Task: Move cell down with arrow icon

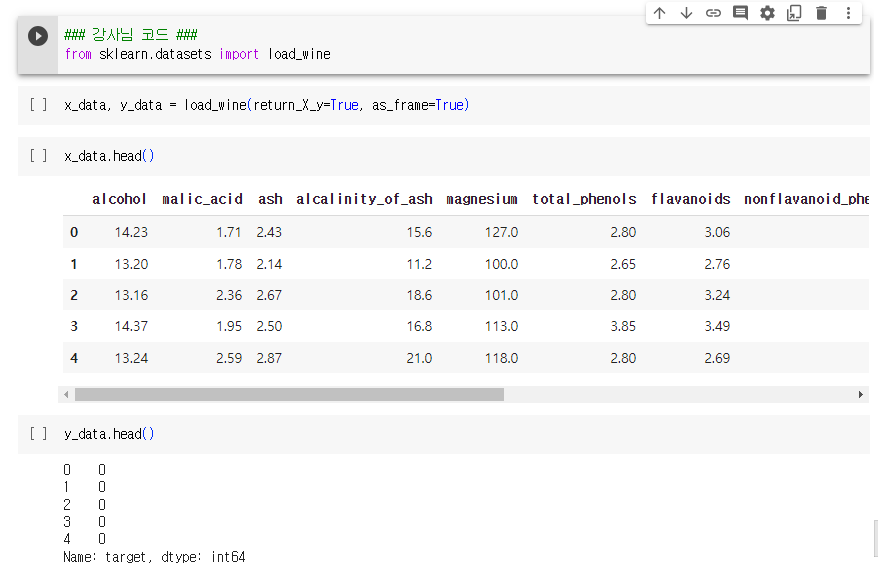Action: (x=686, y=13)
